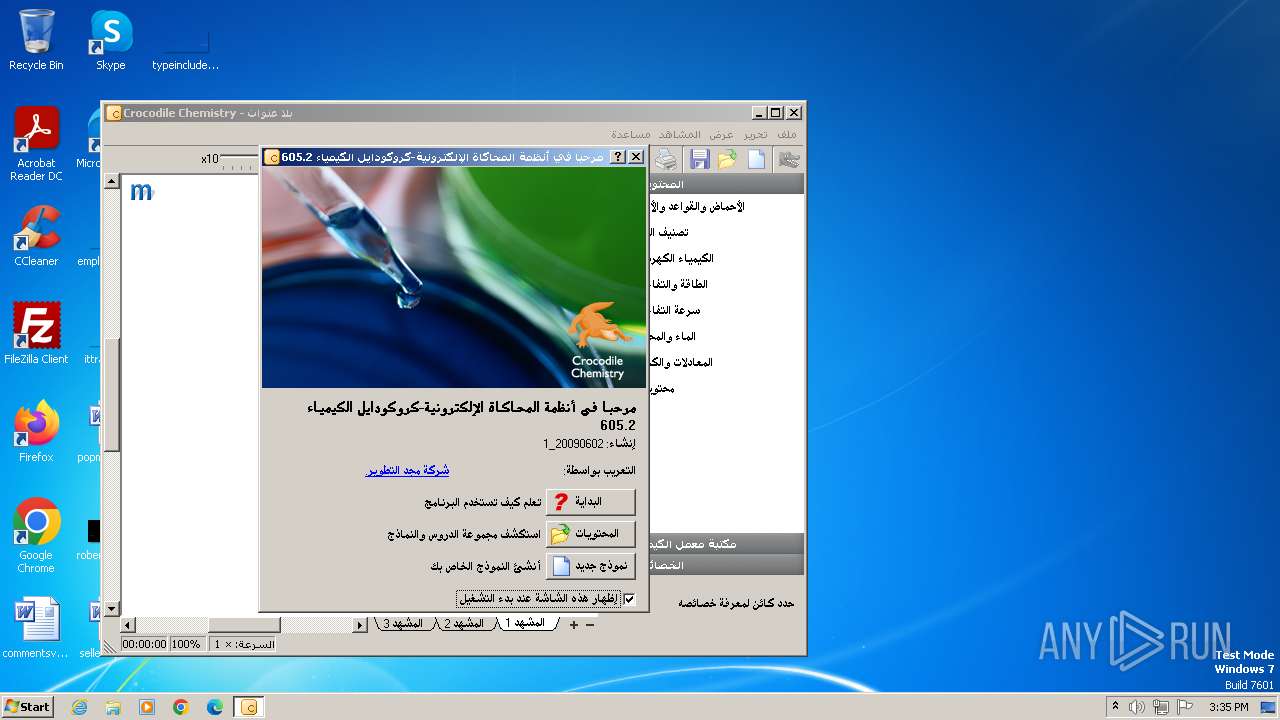
Task: Click the السرعة × 1 speed field
Action: coord(241,644)
